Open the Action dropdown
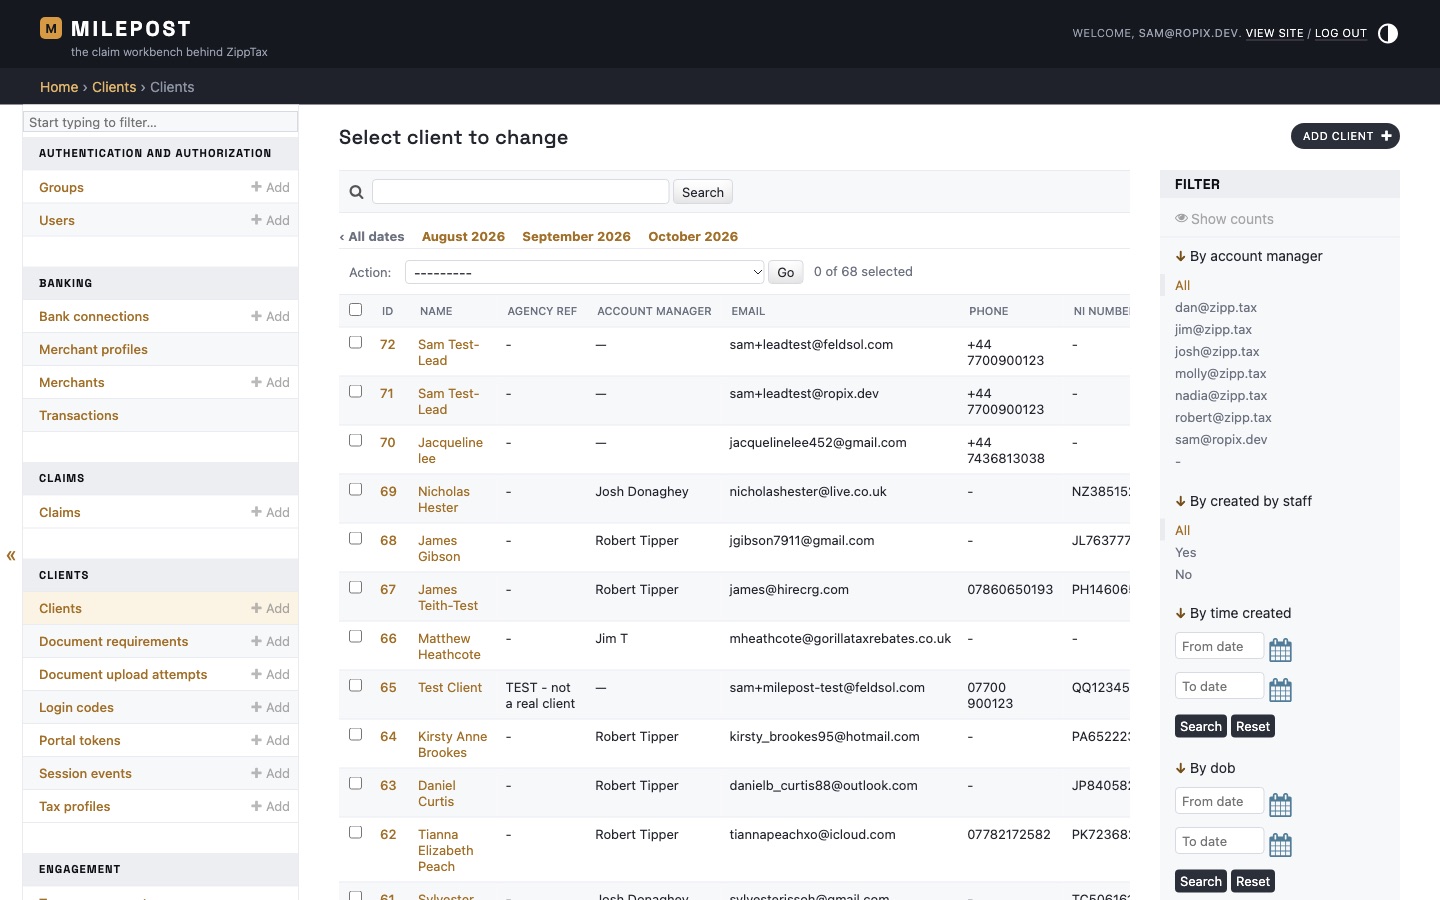 [x=585, y=272]
